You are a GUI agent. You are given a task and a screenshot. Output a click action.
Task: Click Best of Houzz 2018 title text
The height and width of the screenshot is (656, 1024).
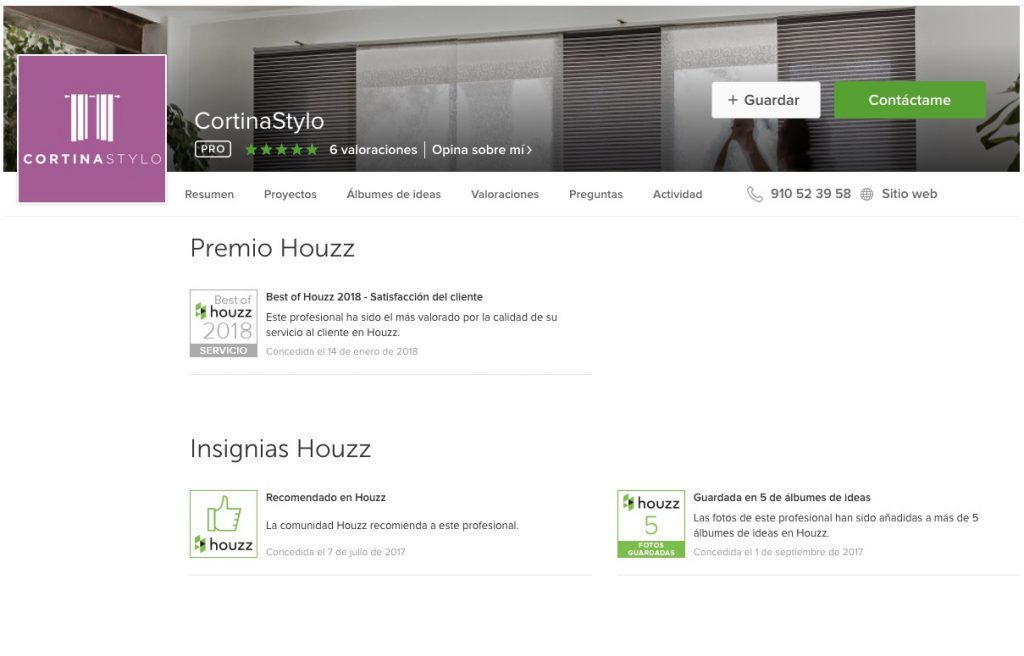(x=374, y=297)
